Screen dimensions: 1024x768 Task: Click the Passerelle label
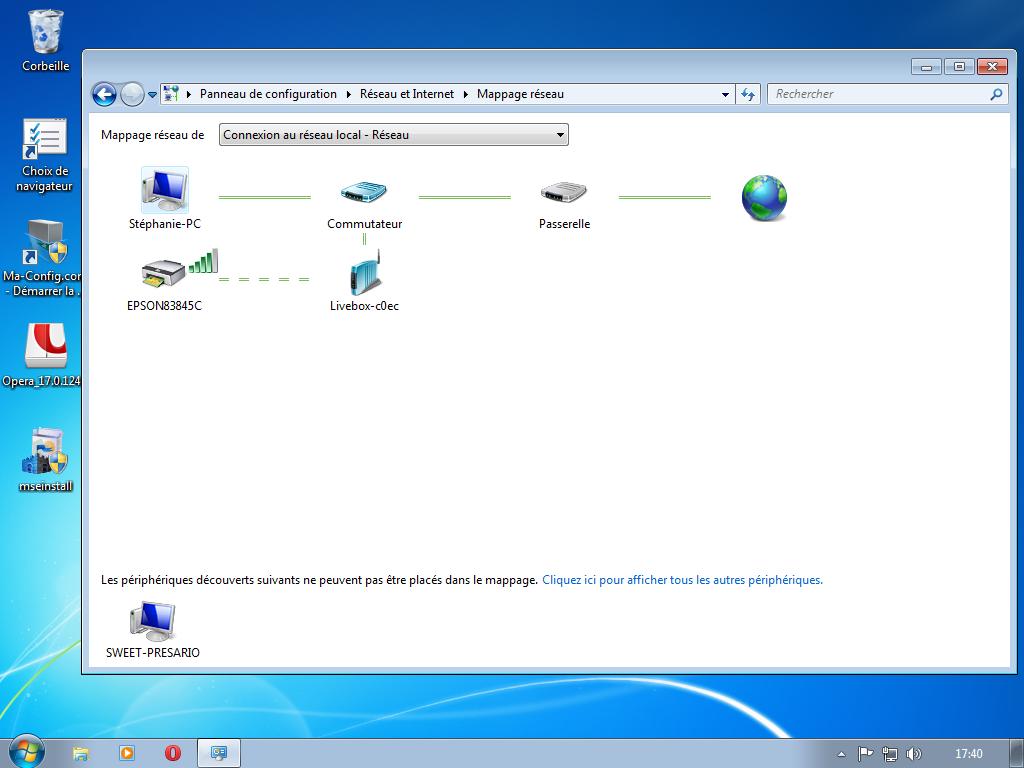pos(564,224)
